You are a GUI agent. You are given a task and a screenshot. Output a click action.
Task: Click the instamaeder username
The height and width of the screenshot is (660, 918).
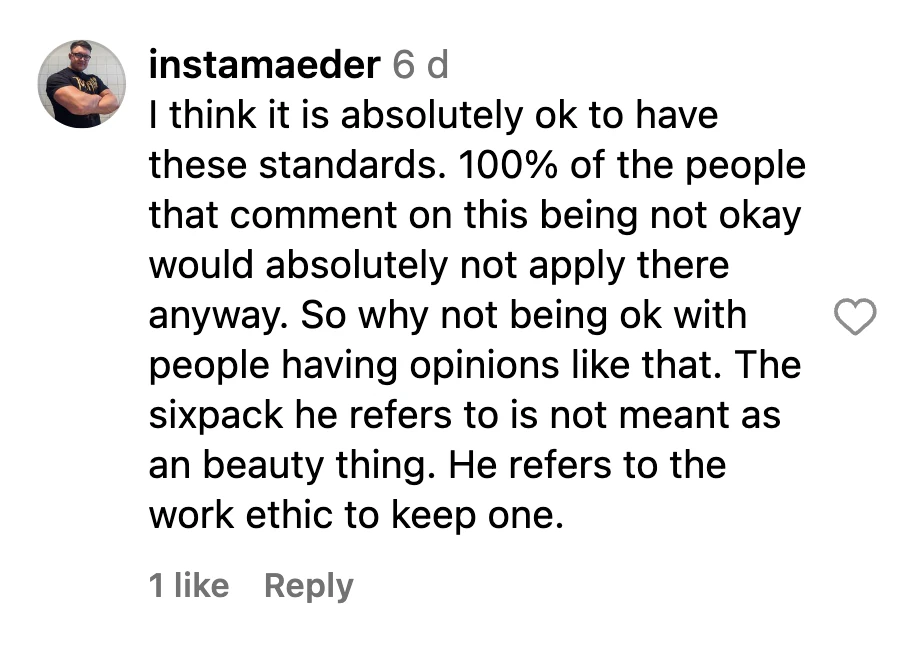point(264,66)
